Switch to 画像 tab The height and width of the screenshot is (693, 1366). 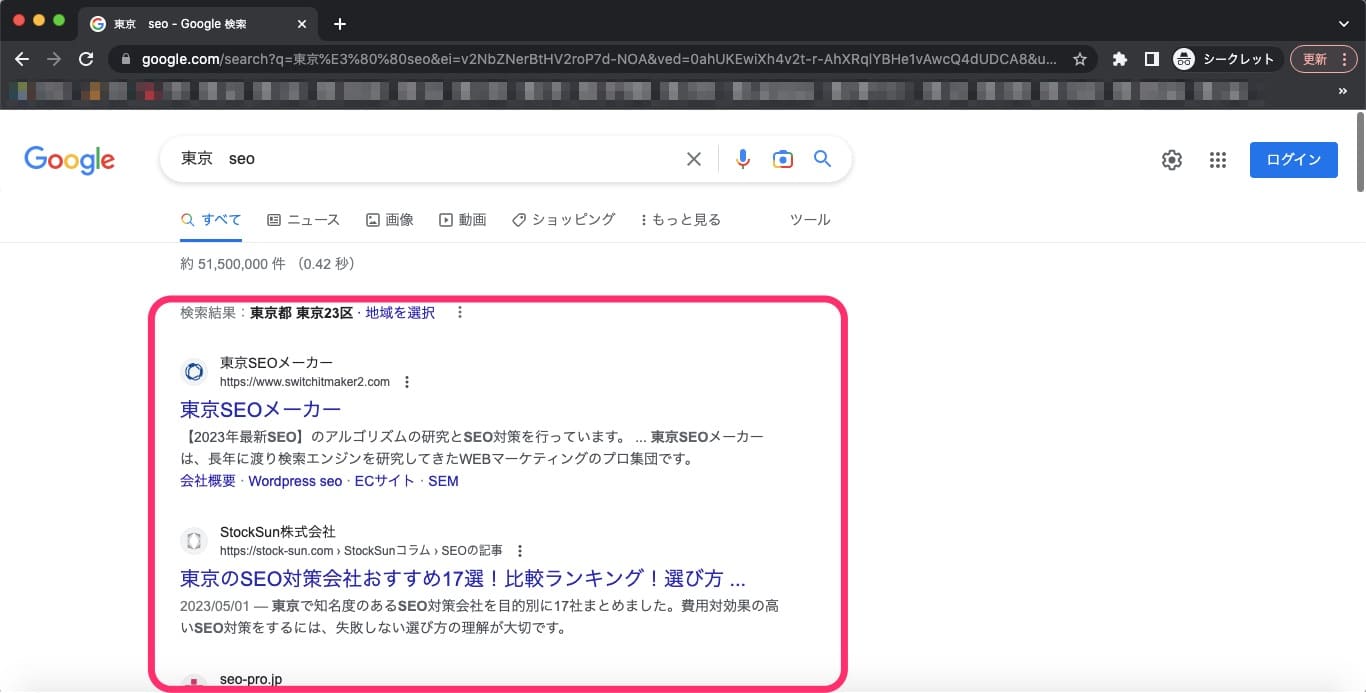[x=390, y=220]
